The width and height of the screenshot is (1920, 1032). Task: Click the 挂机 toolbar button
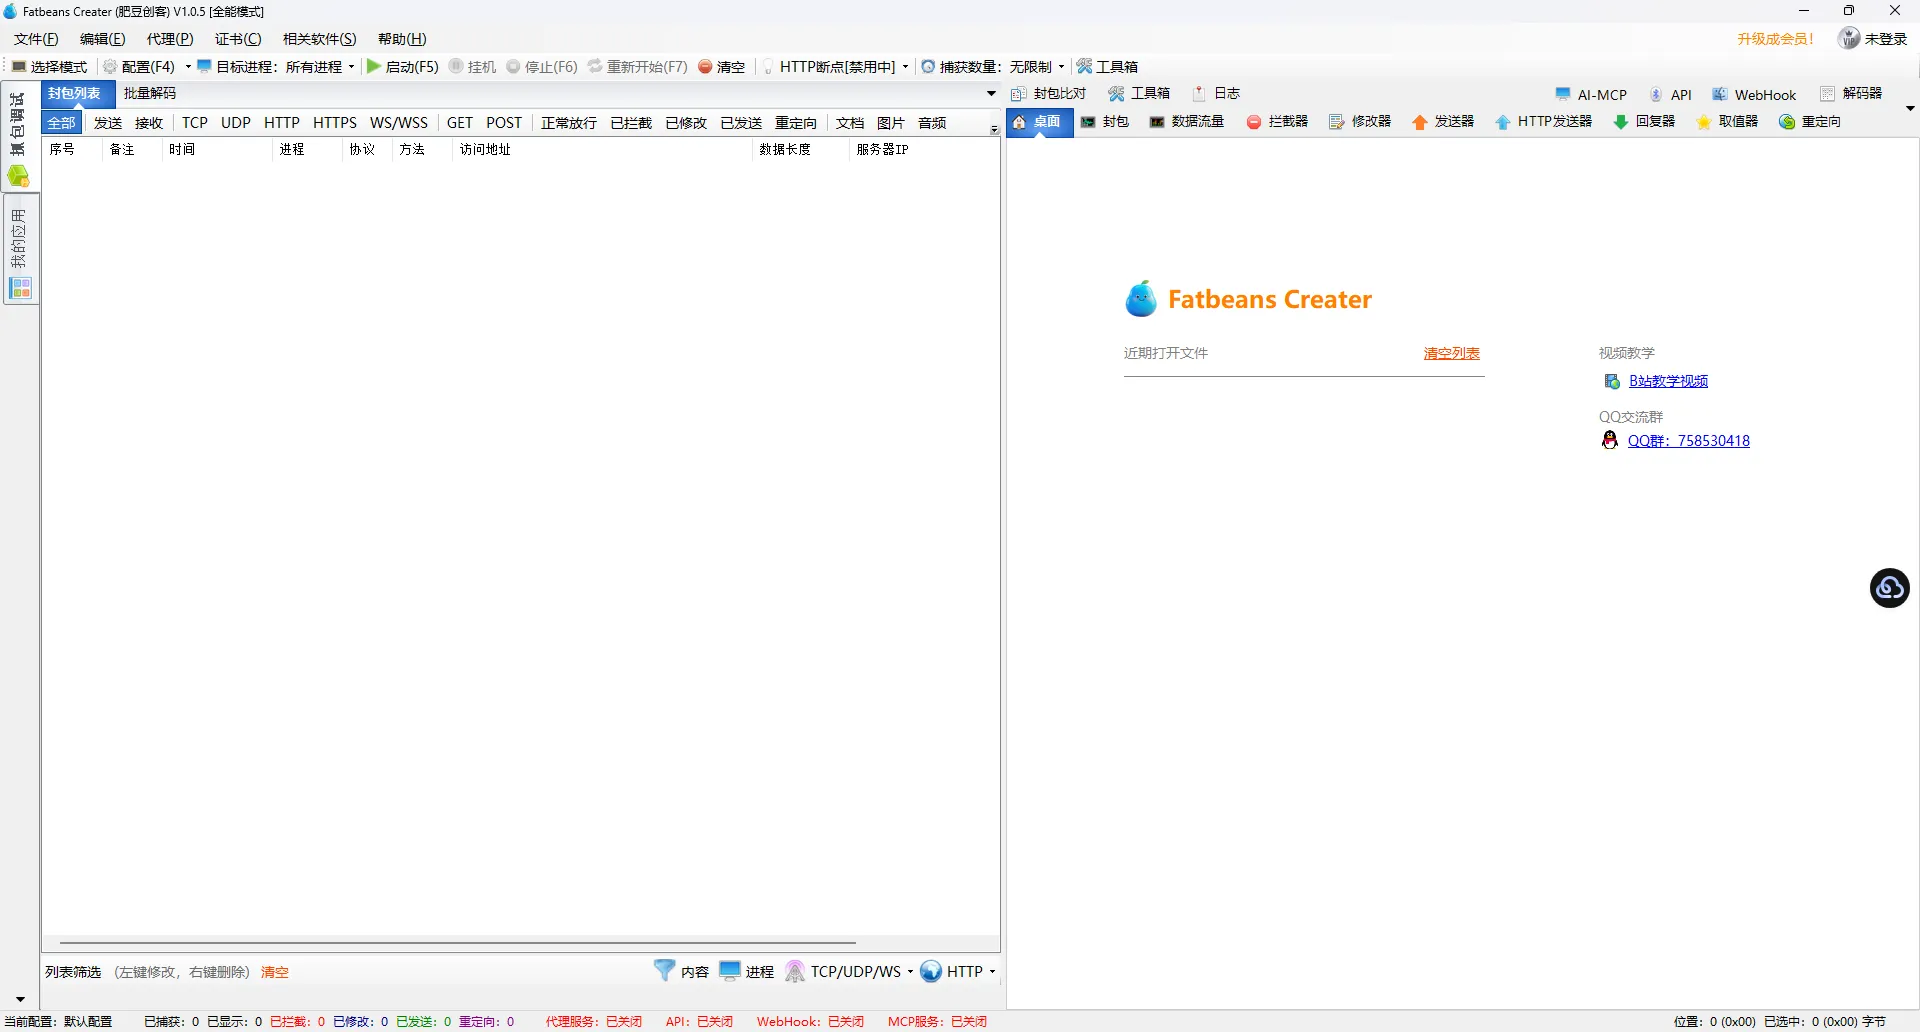point(472,67)
